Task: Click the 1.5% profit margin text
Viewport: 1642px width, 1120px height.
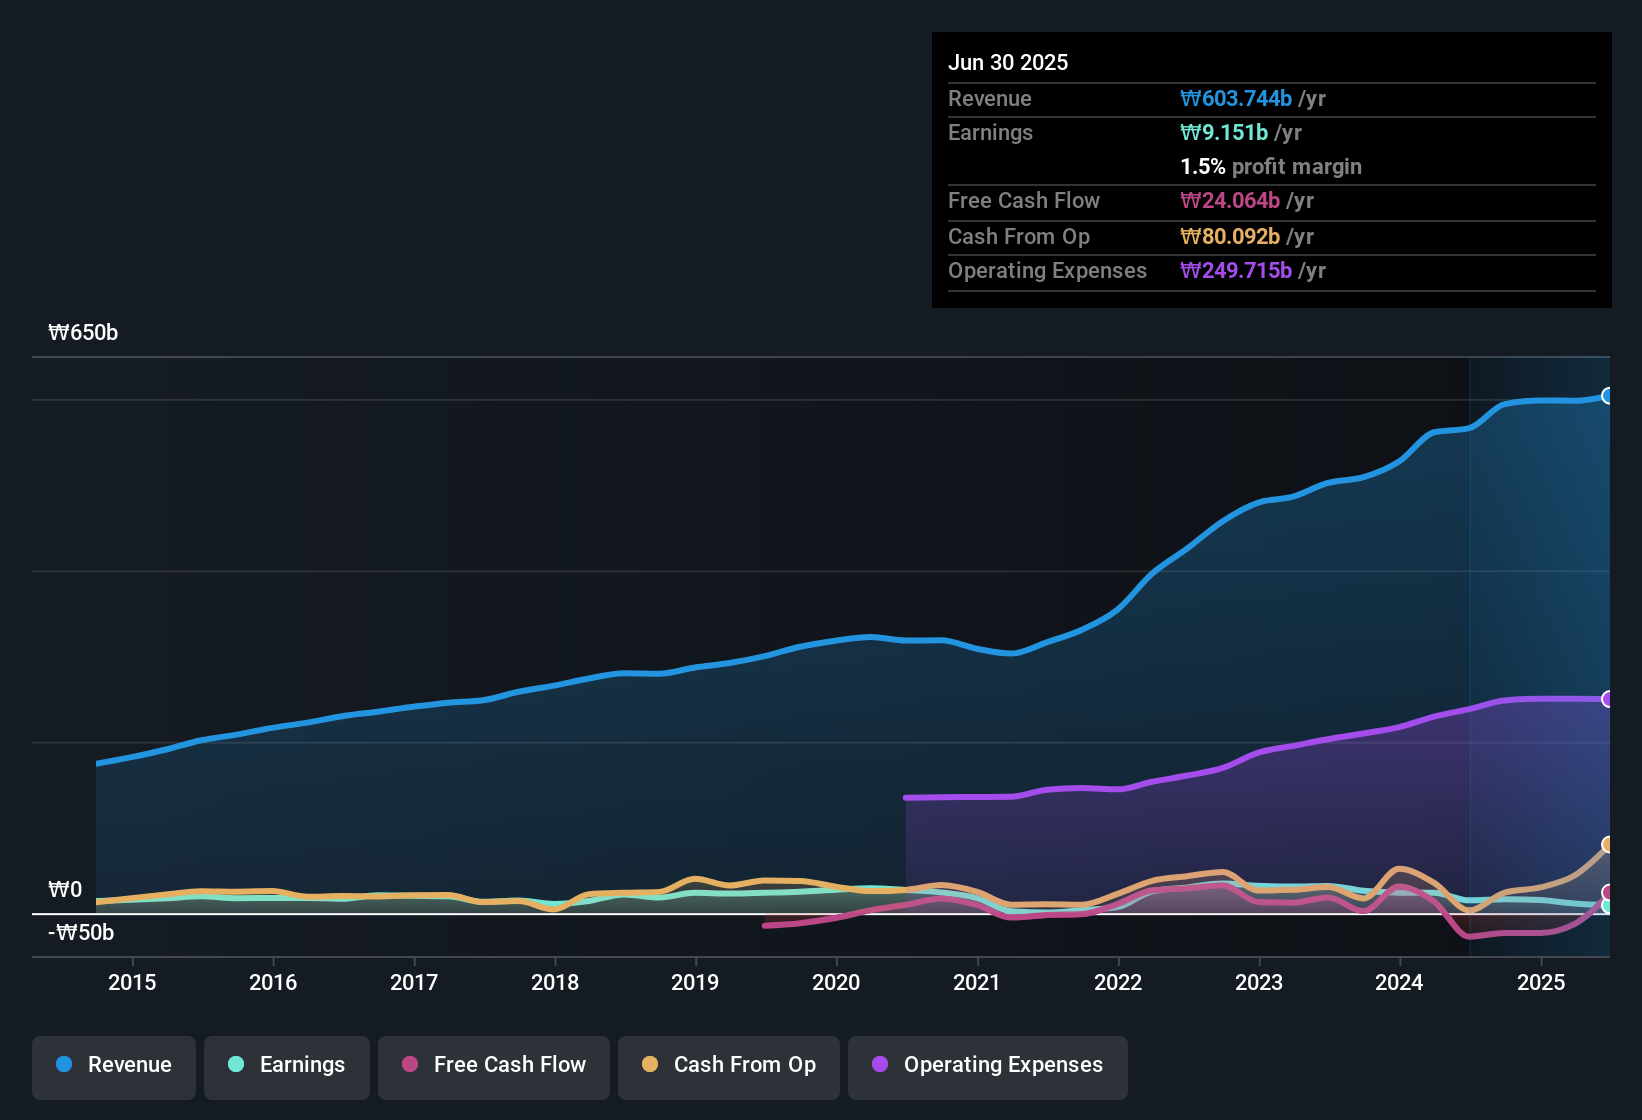Action: click(x=1271, y=167)
